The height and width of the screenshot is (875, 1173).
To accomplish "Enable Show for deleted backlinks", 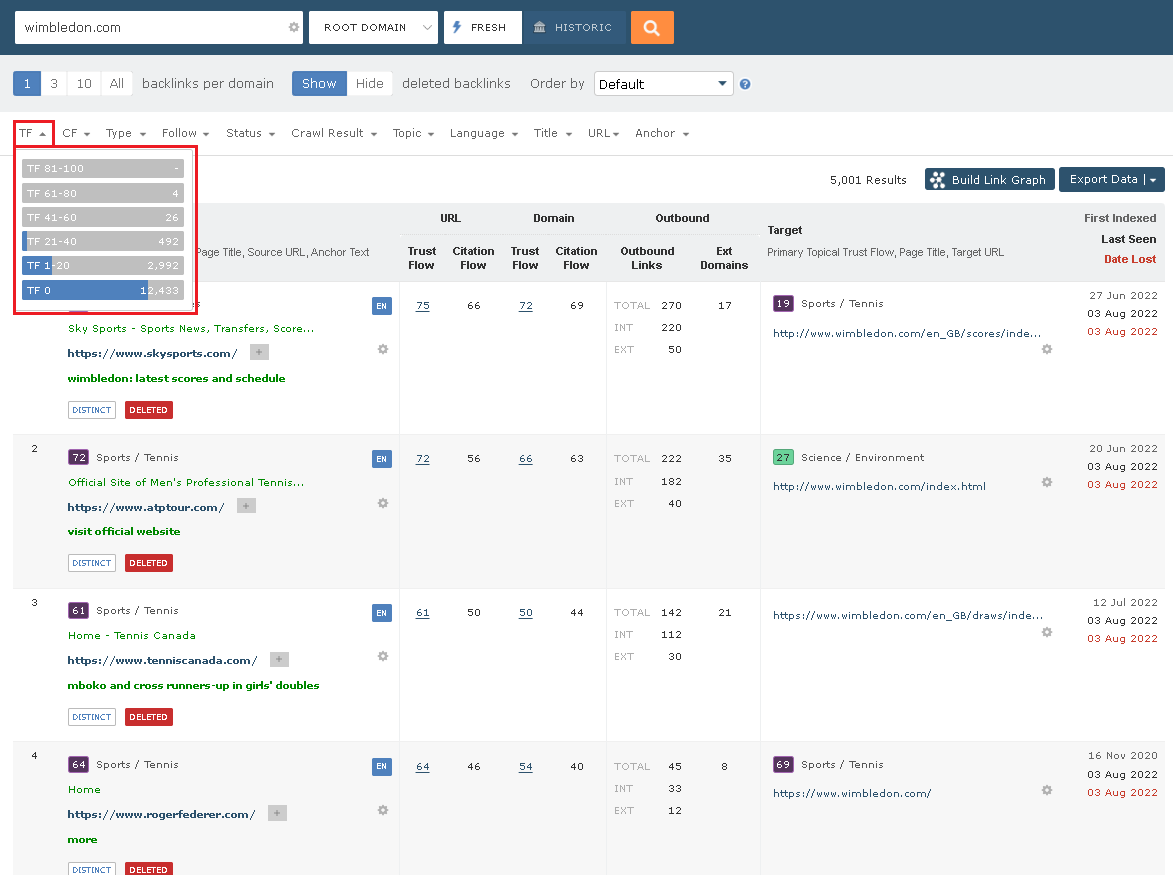I will coord(318,84).
